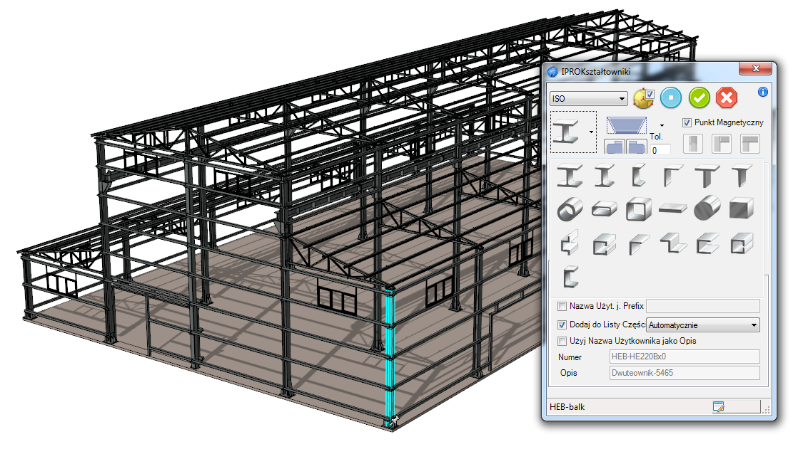
Task: Select the square hollow section profile
Action: (x=638, y=210)
